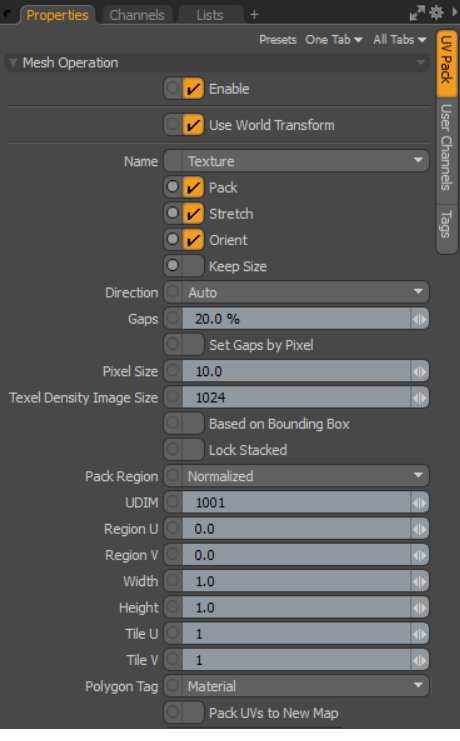The height and width of the screenshot is (741, 460).
Task: Open the User Channels vertical tab
Action: (x=446, y=147)
